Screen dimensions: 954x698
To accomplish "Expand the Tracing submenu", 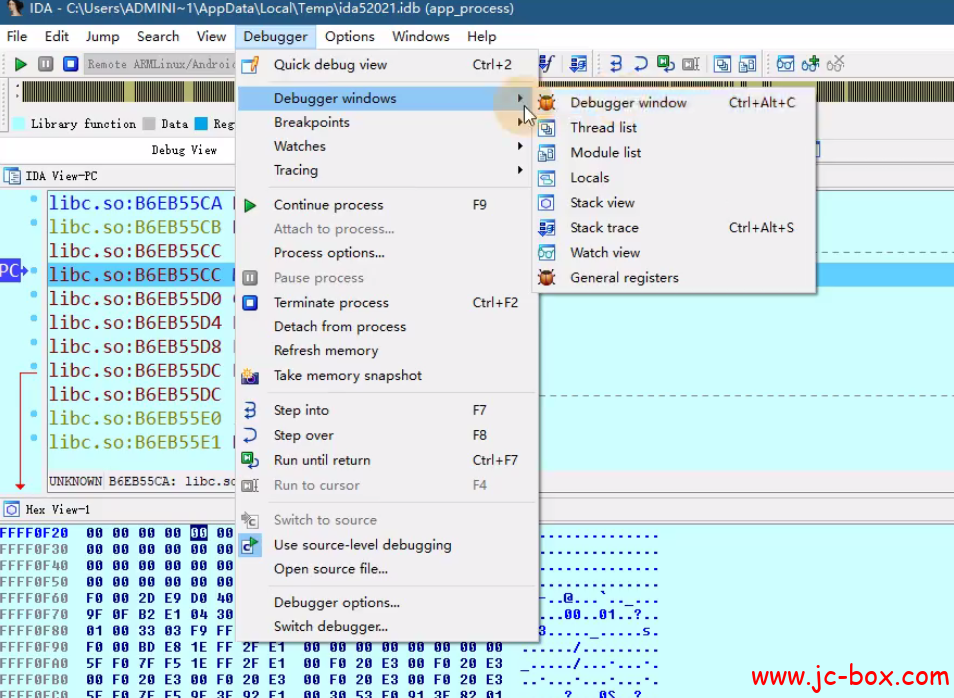I will point(296,170).
